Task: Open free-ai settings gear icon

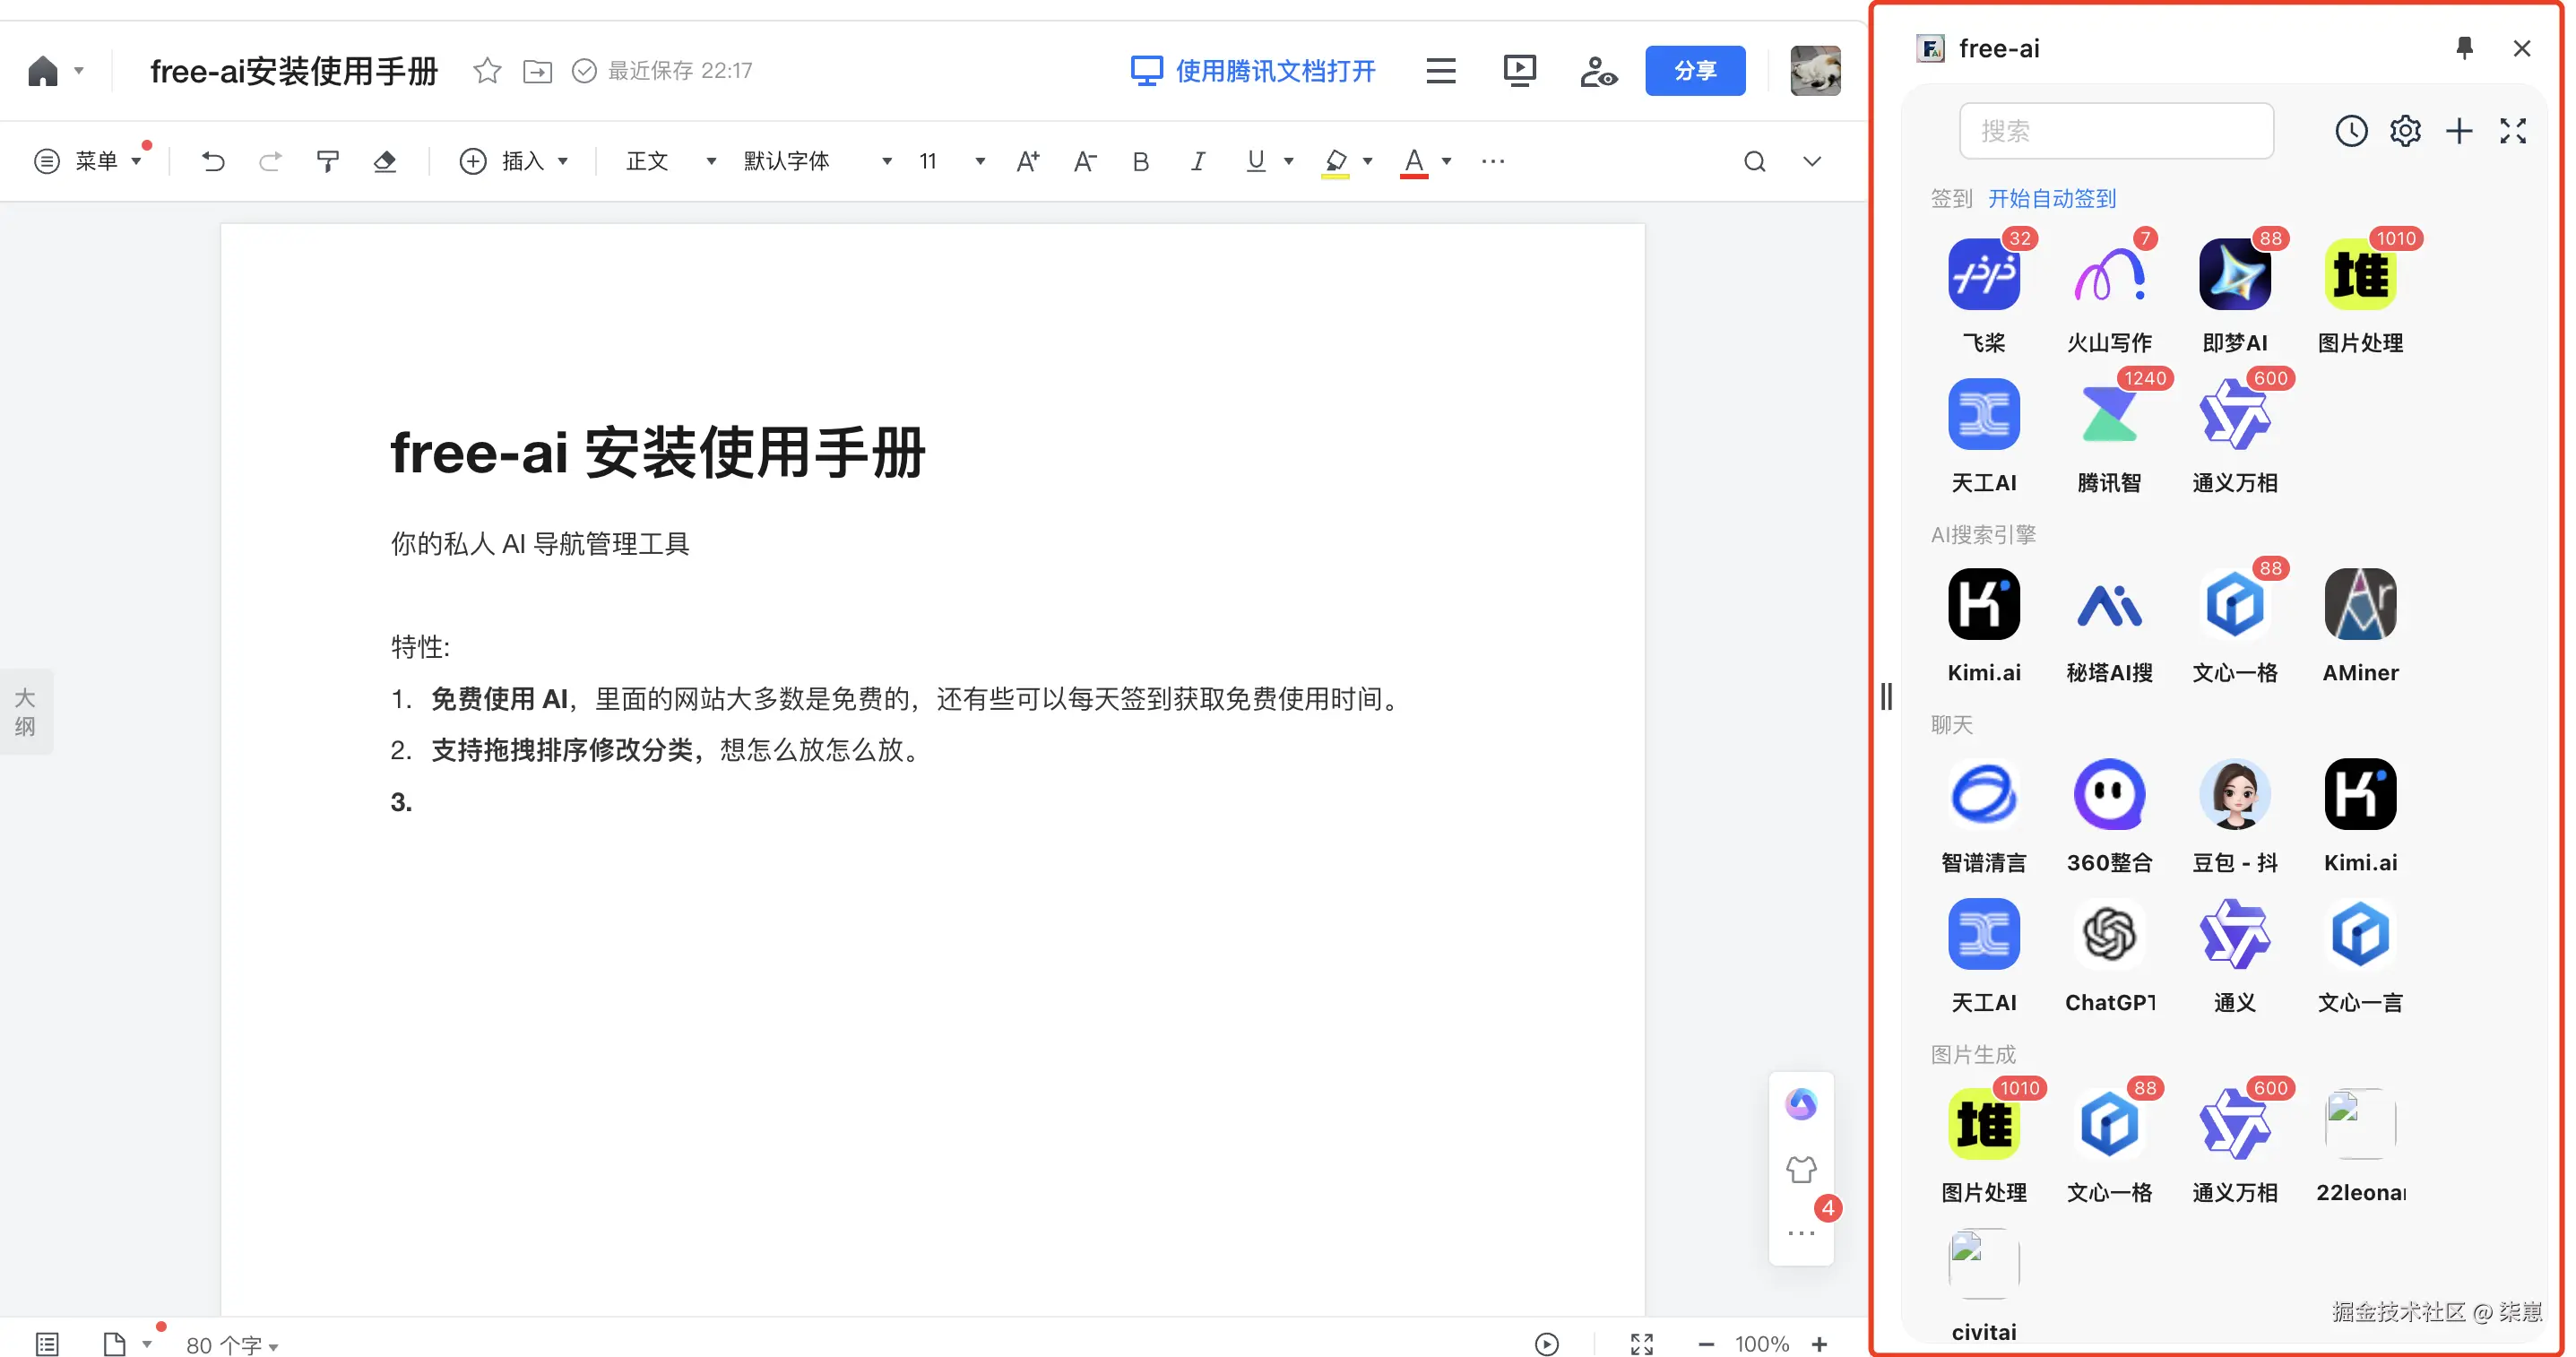Action: [2405, 131]
